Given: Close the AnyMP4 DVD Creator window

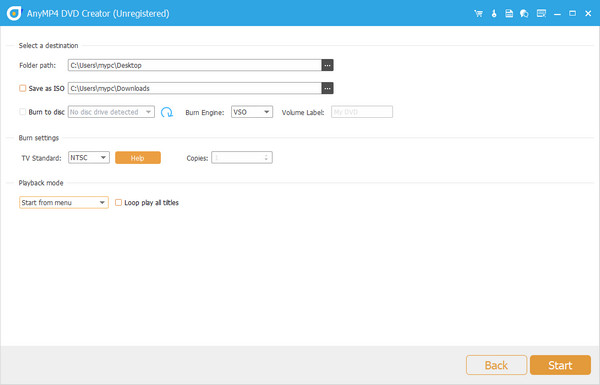Looking at the screenshot, I should click(x=588, y=14).
